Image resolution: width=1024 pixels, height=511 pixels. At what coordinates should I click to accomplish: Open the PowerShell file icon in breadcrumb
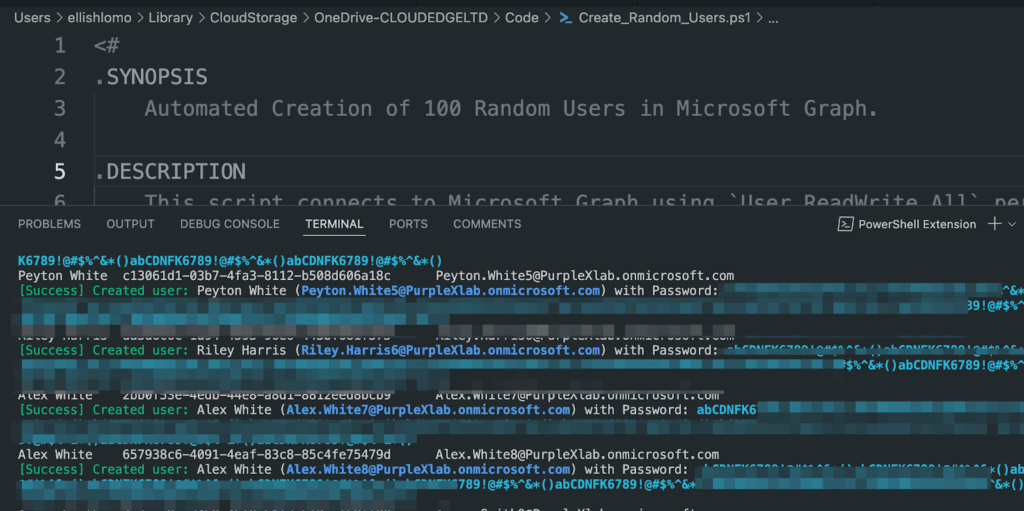tap(566, 18)
